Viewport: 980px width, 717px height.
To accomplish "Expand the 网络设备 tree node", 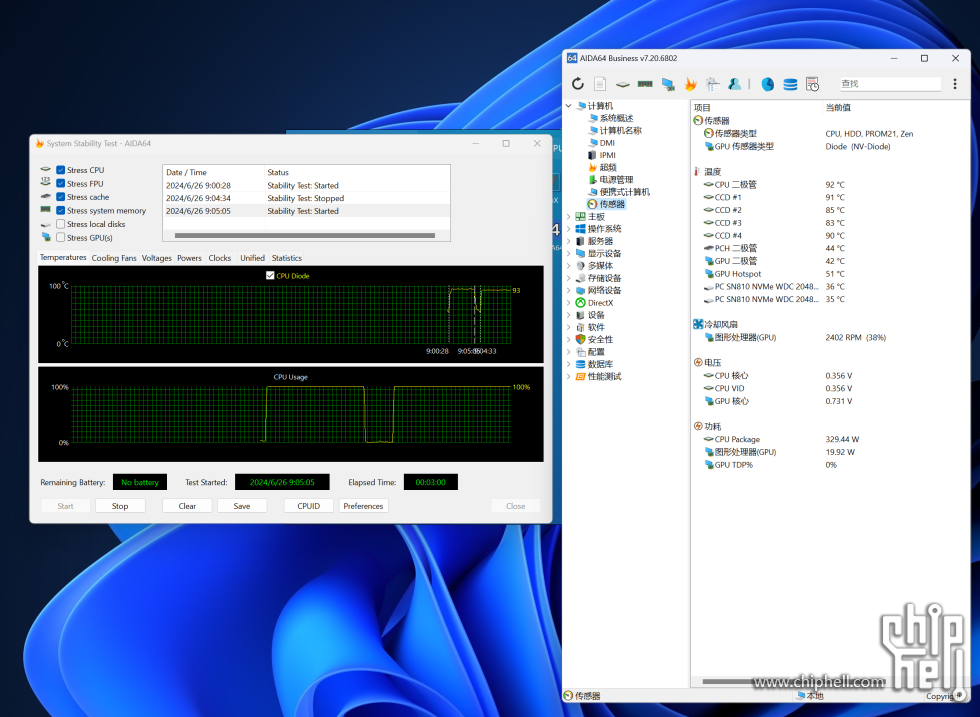I will tap(569, 290).
